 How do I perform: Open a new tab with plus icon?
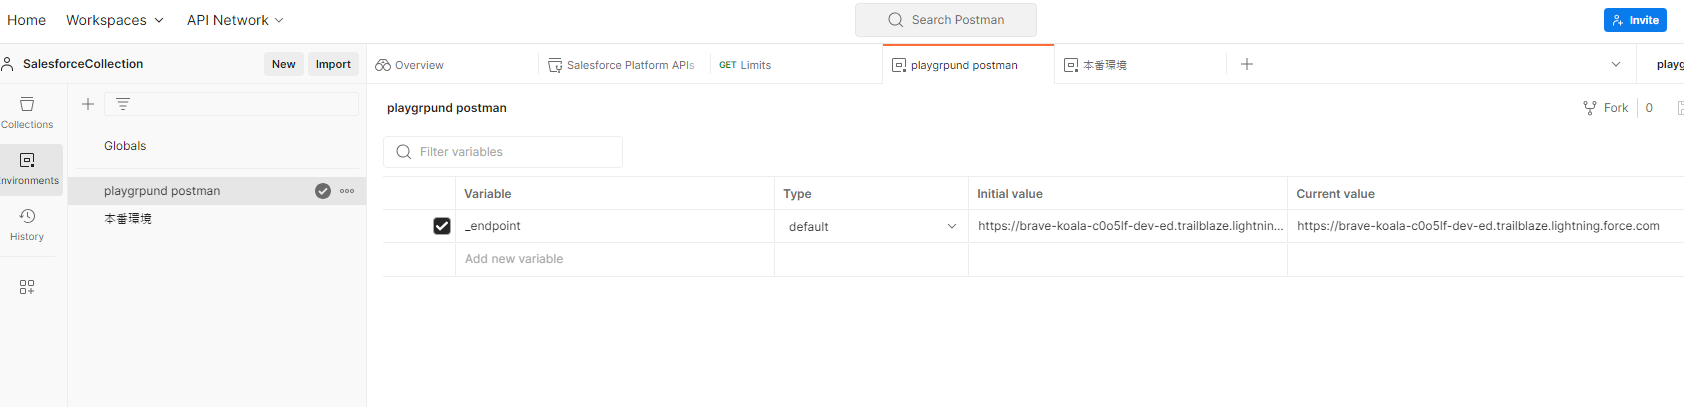click(1247, 64)
